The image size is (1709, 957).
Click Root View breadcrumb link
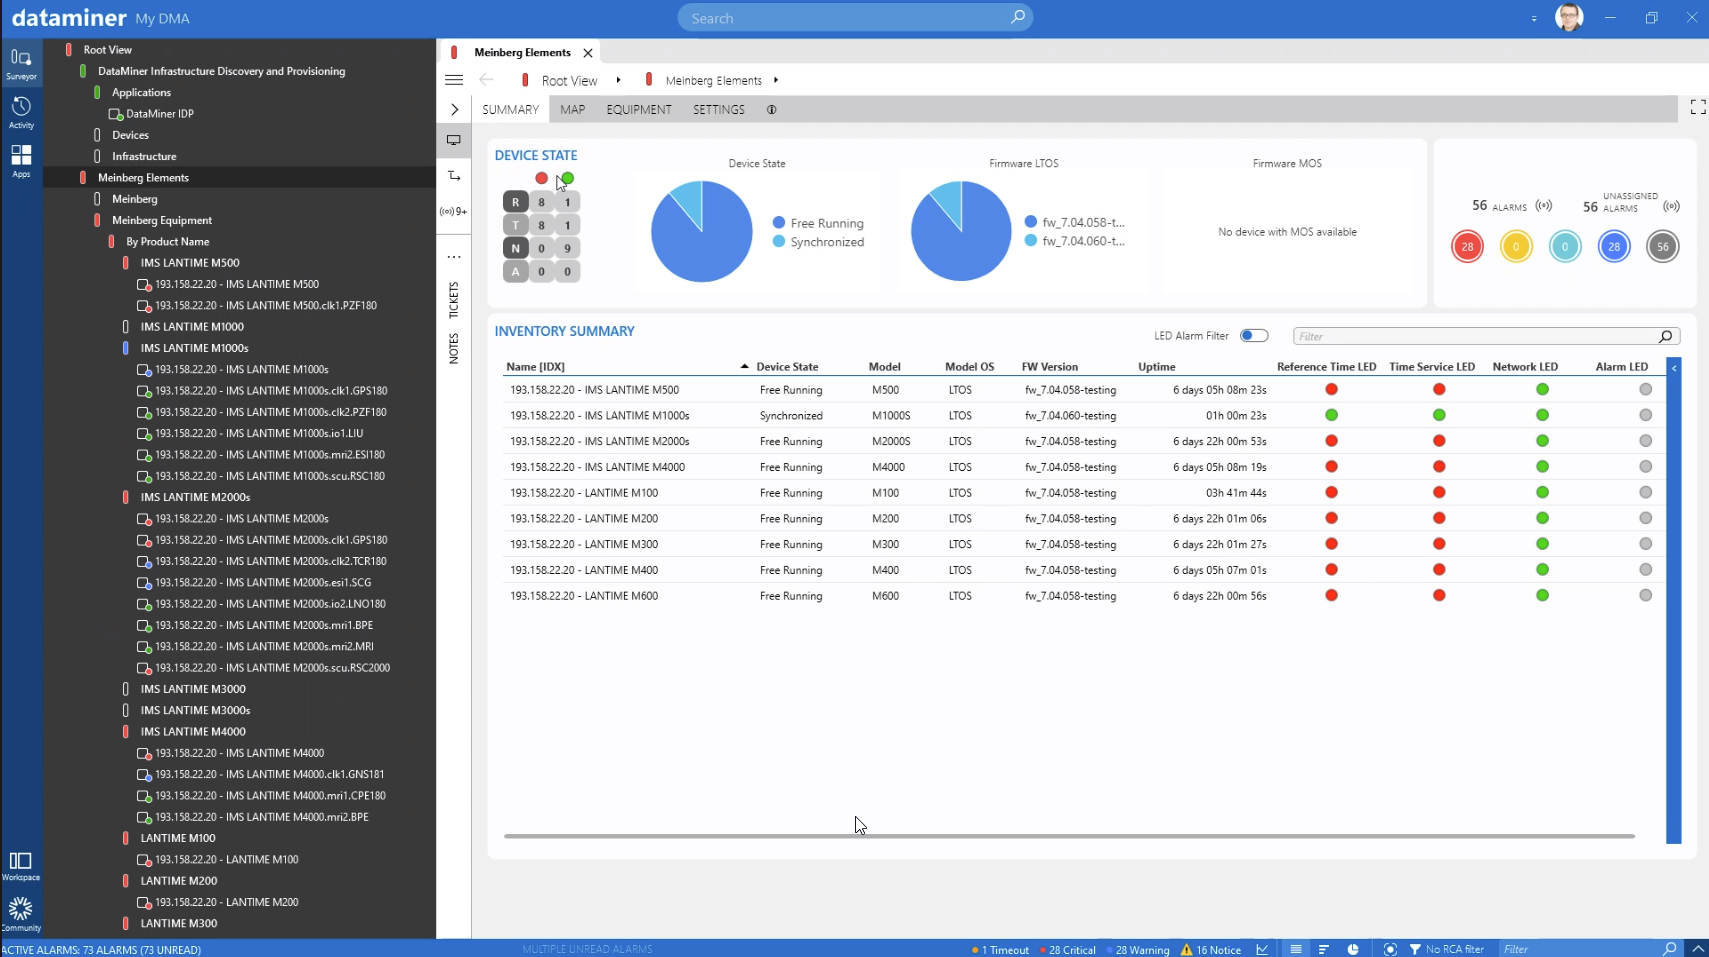point(569,80)
